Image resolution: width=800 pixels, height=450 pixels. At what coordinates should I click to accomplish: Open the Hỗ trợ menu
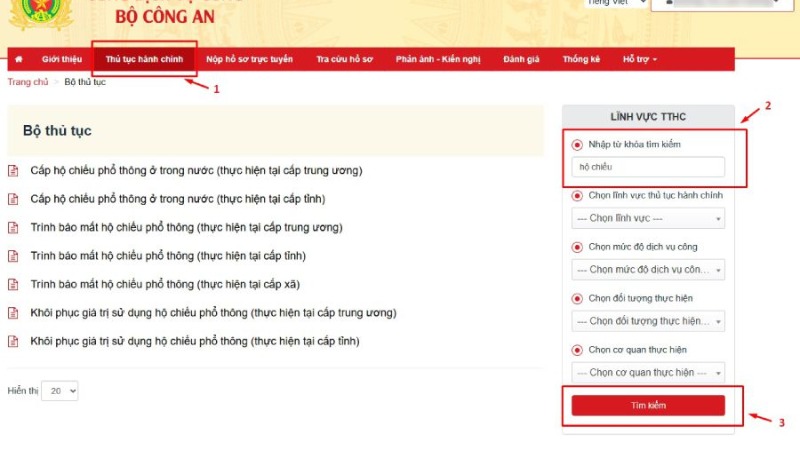click(639, 60)
